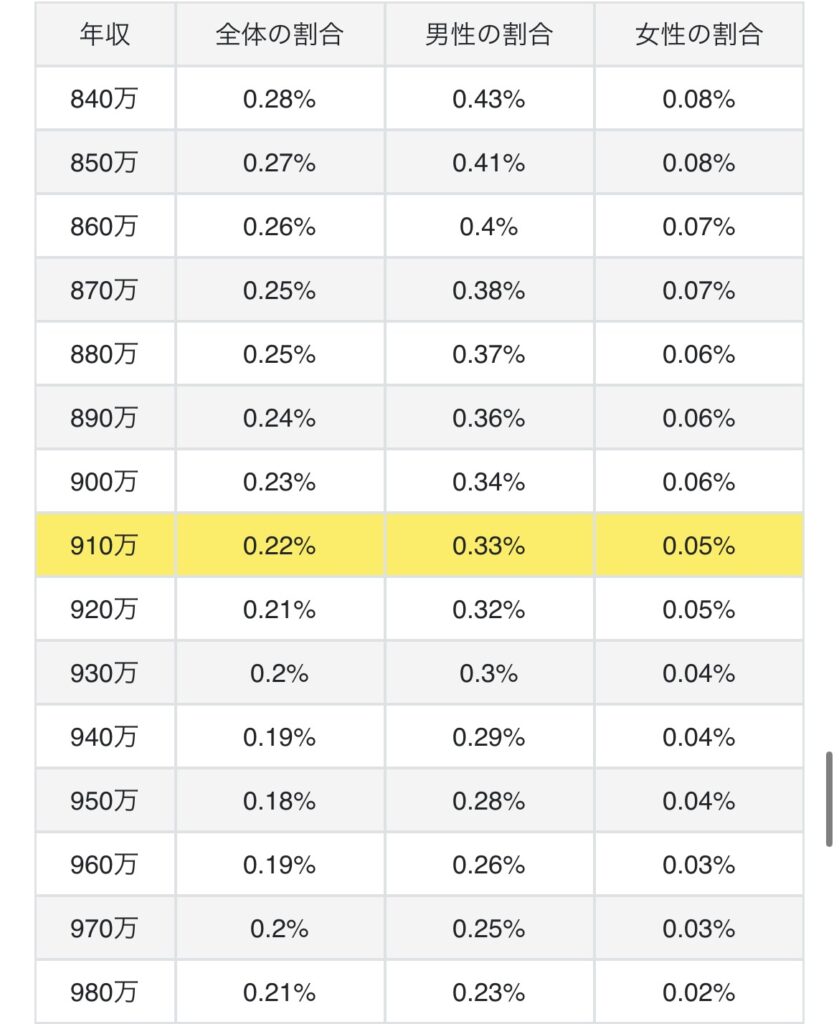Select the 840万 income cell
The image size is (839, 1024).
pos(105,99)
